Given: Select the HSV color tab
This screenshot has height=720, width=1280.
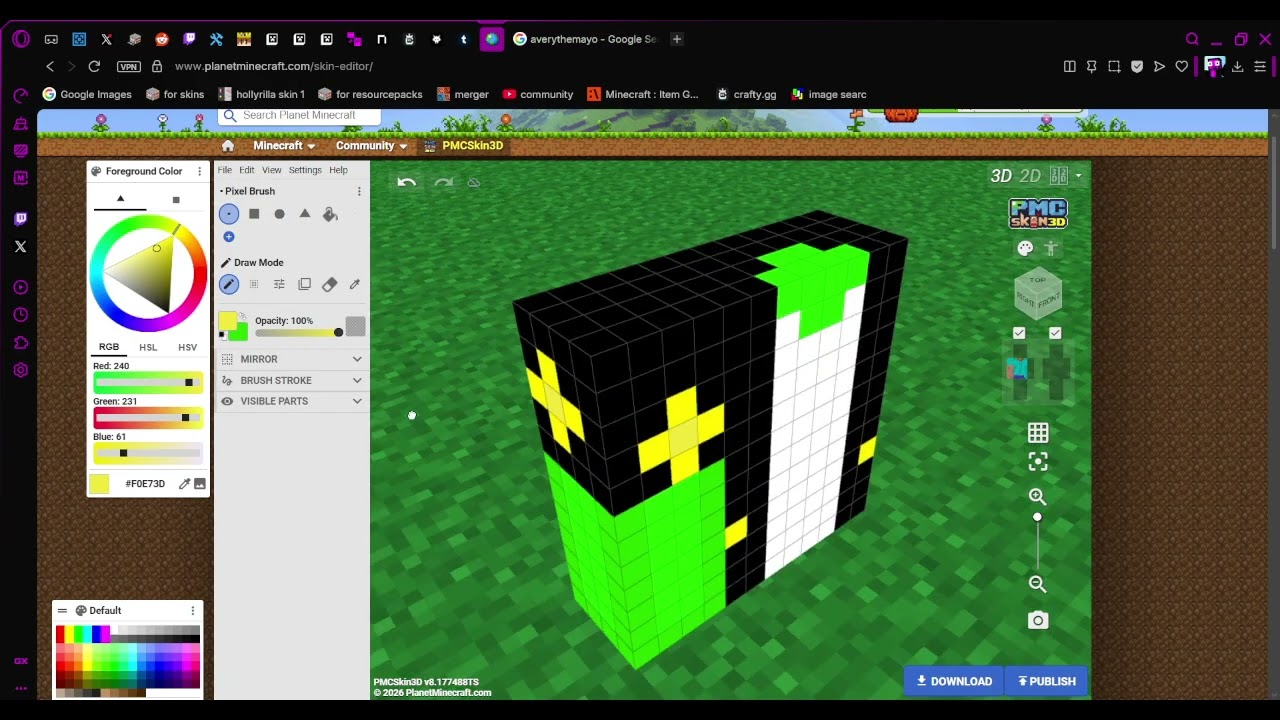Looking at the screenshot, I should point(187,347).
